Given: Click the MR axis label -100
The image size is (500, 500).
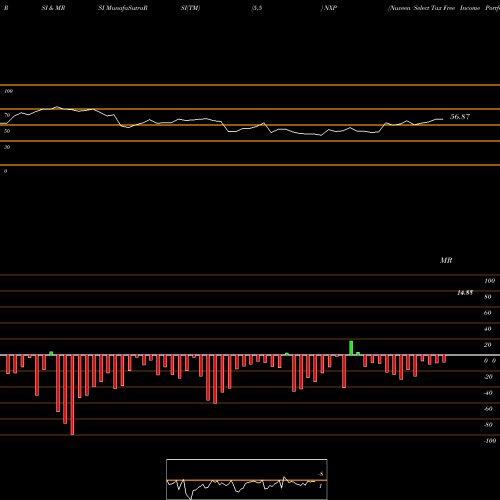Looking at the screenshot, I should [490, 441].
